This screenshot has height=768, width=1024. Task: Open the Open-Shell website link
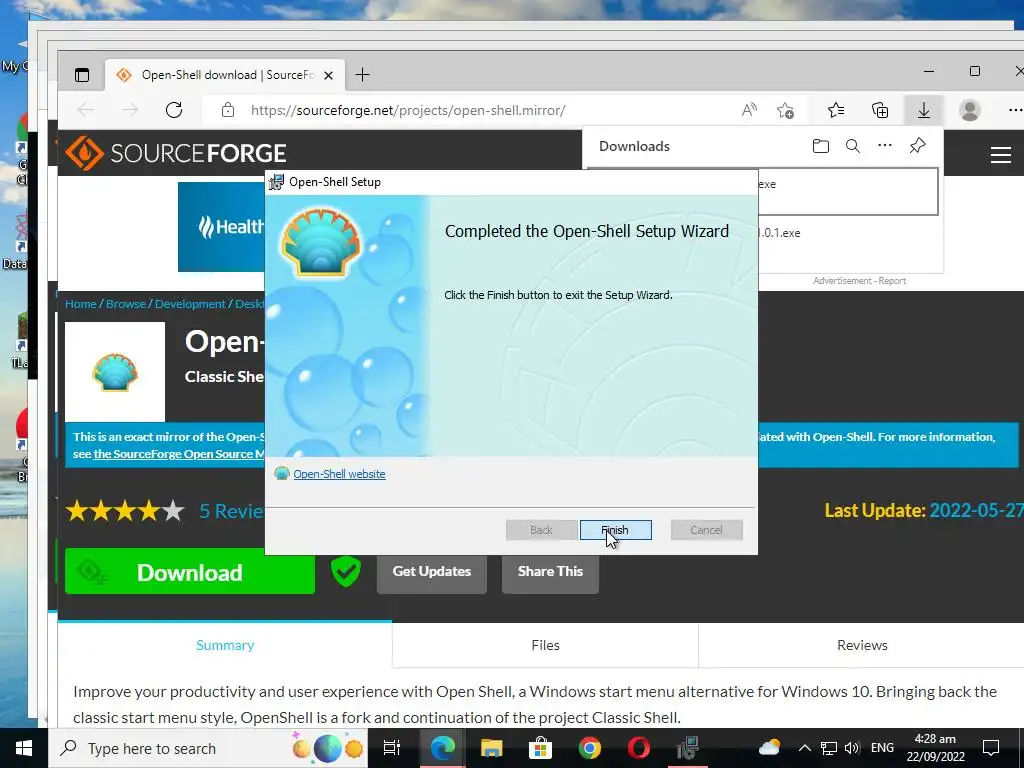click(x=339, y=474)
